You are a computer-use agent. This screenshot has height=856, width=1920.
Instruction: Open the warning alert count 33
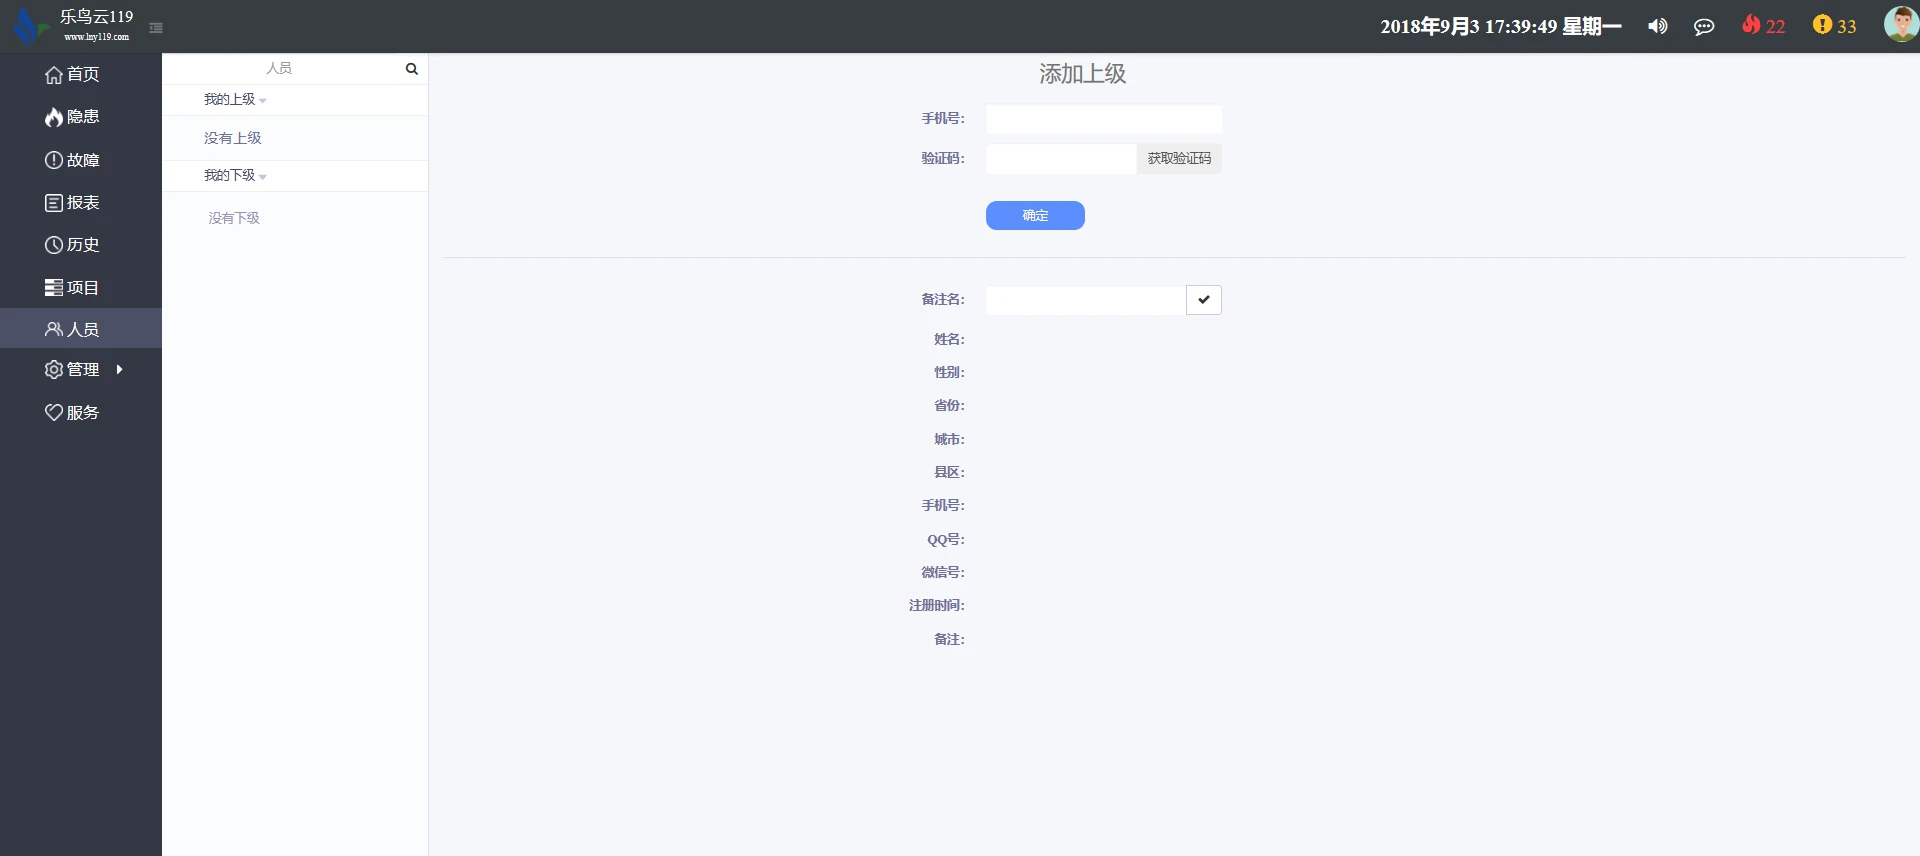(1835, 26)
